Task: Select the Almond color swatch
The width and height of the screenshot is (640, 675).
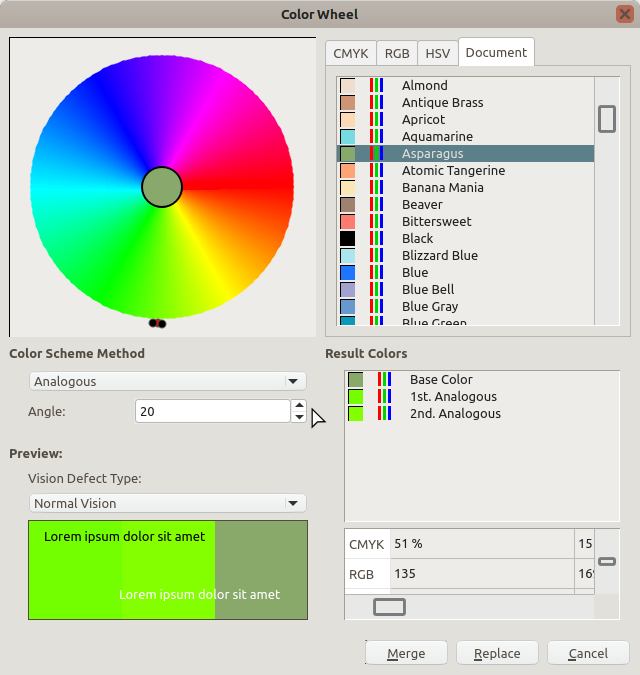Action: tap(424, 86)
